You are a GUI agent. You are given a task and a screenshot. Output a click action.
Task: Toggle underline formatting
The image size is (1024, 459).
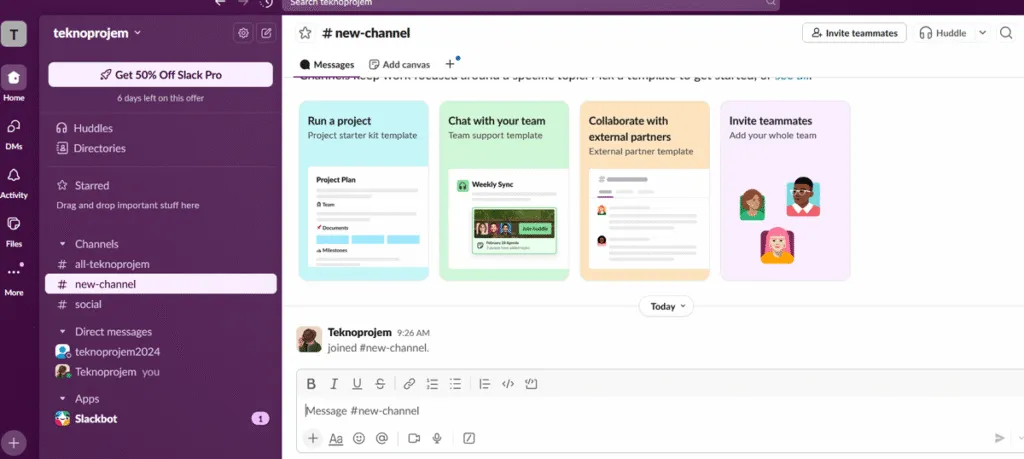coord(357,384)
